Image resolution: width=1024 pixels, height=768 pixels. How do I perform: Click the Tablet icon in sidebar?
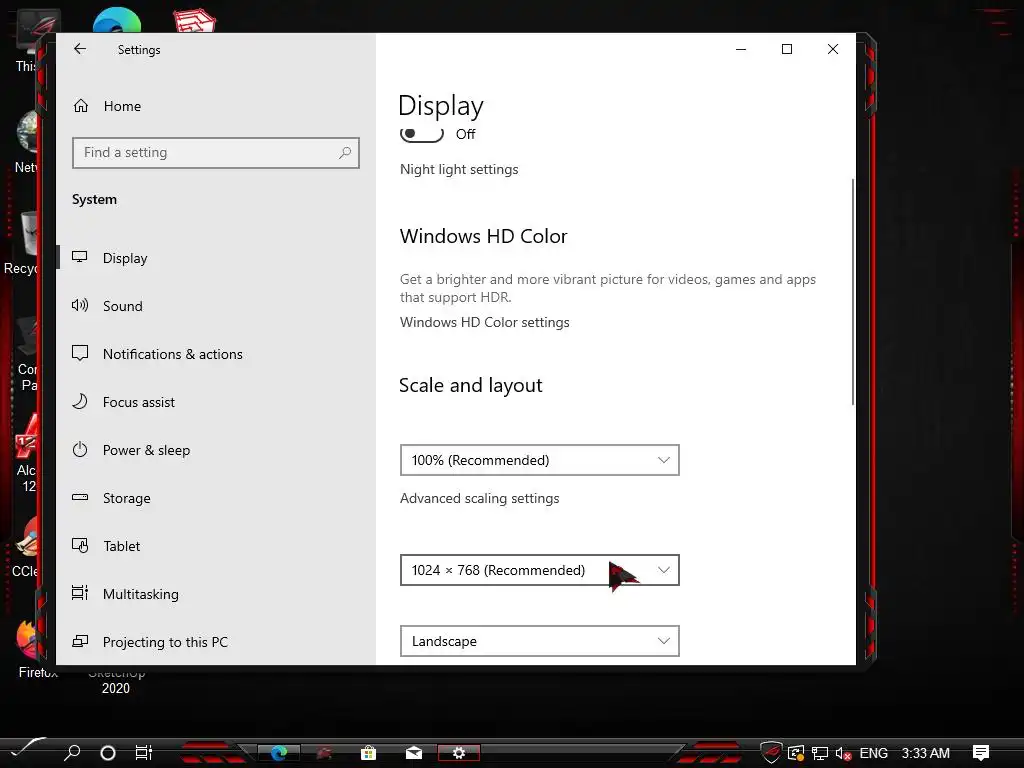(80, 545)
